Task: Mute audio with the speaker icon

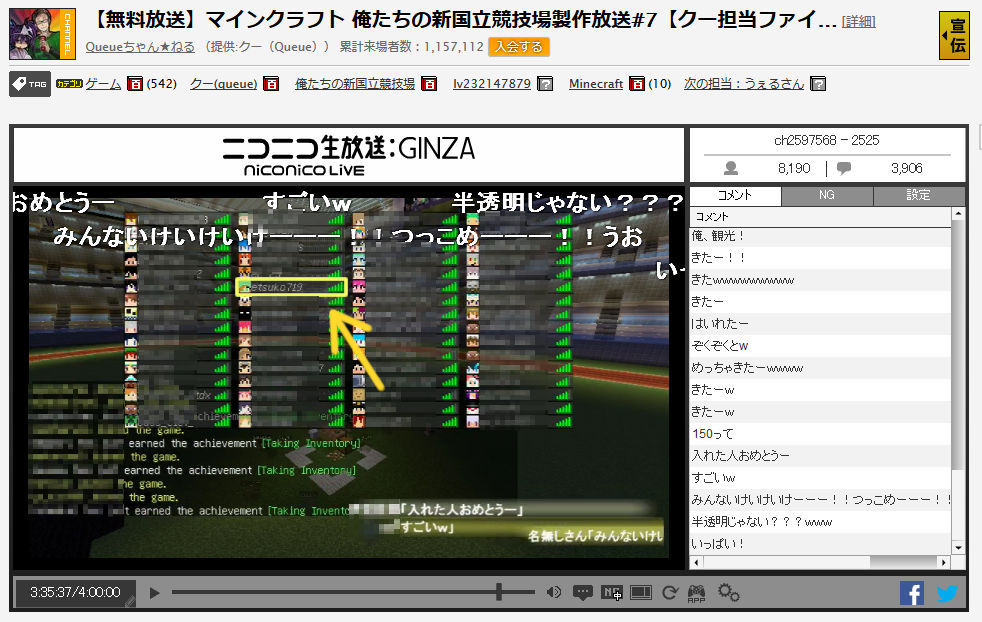Action: (x=554, y=592)
